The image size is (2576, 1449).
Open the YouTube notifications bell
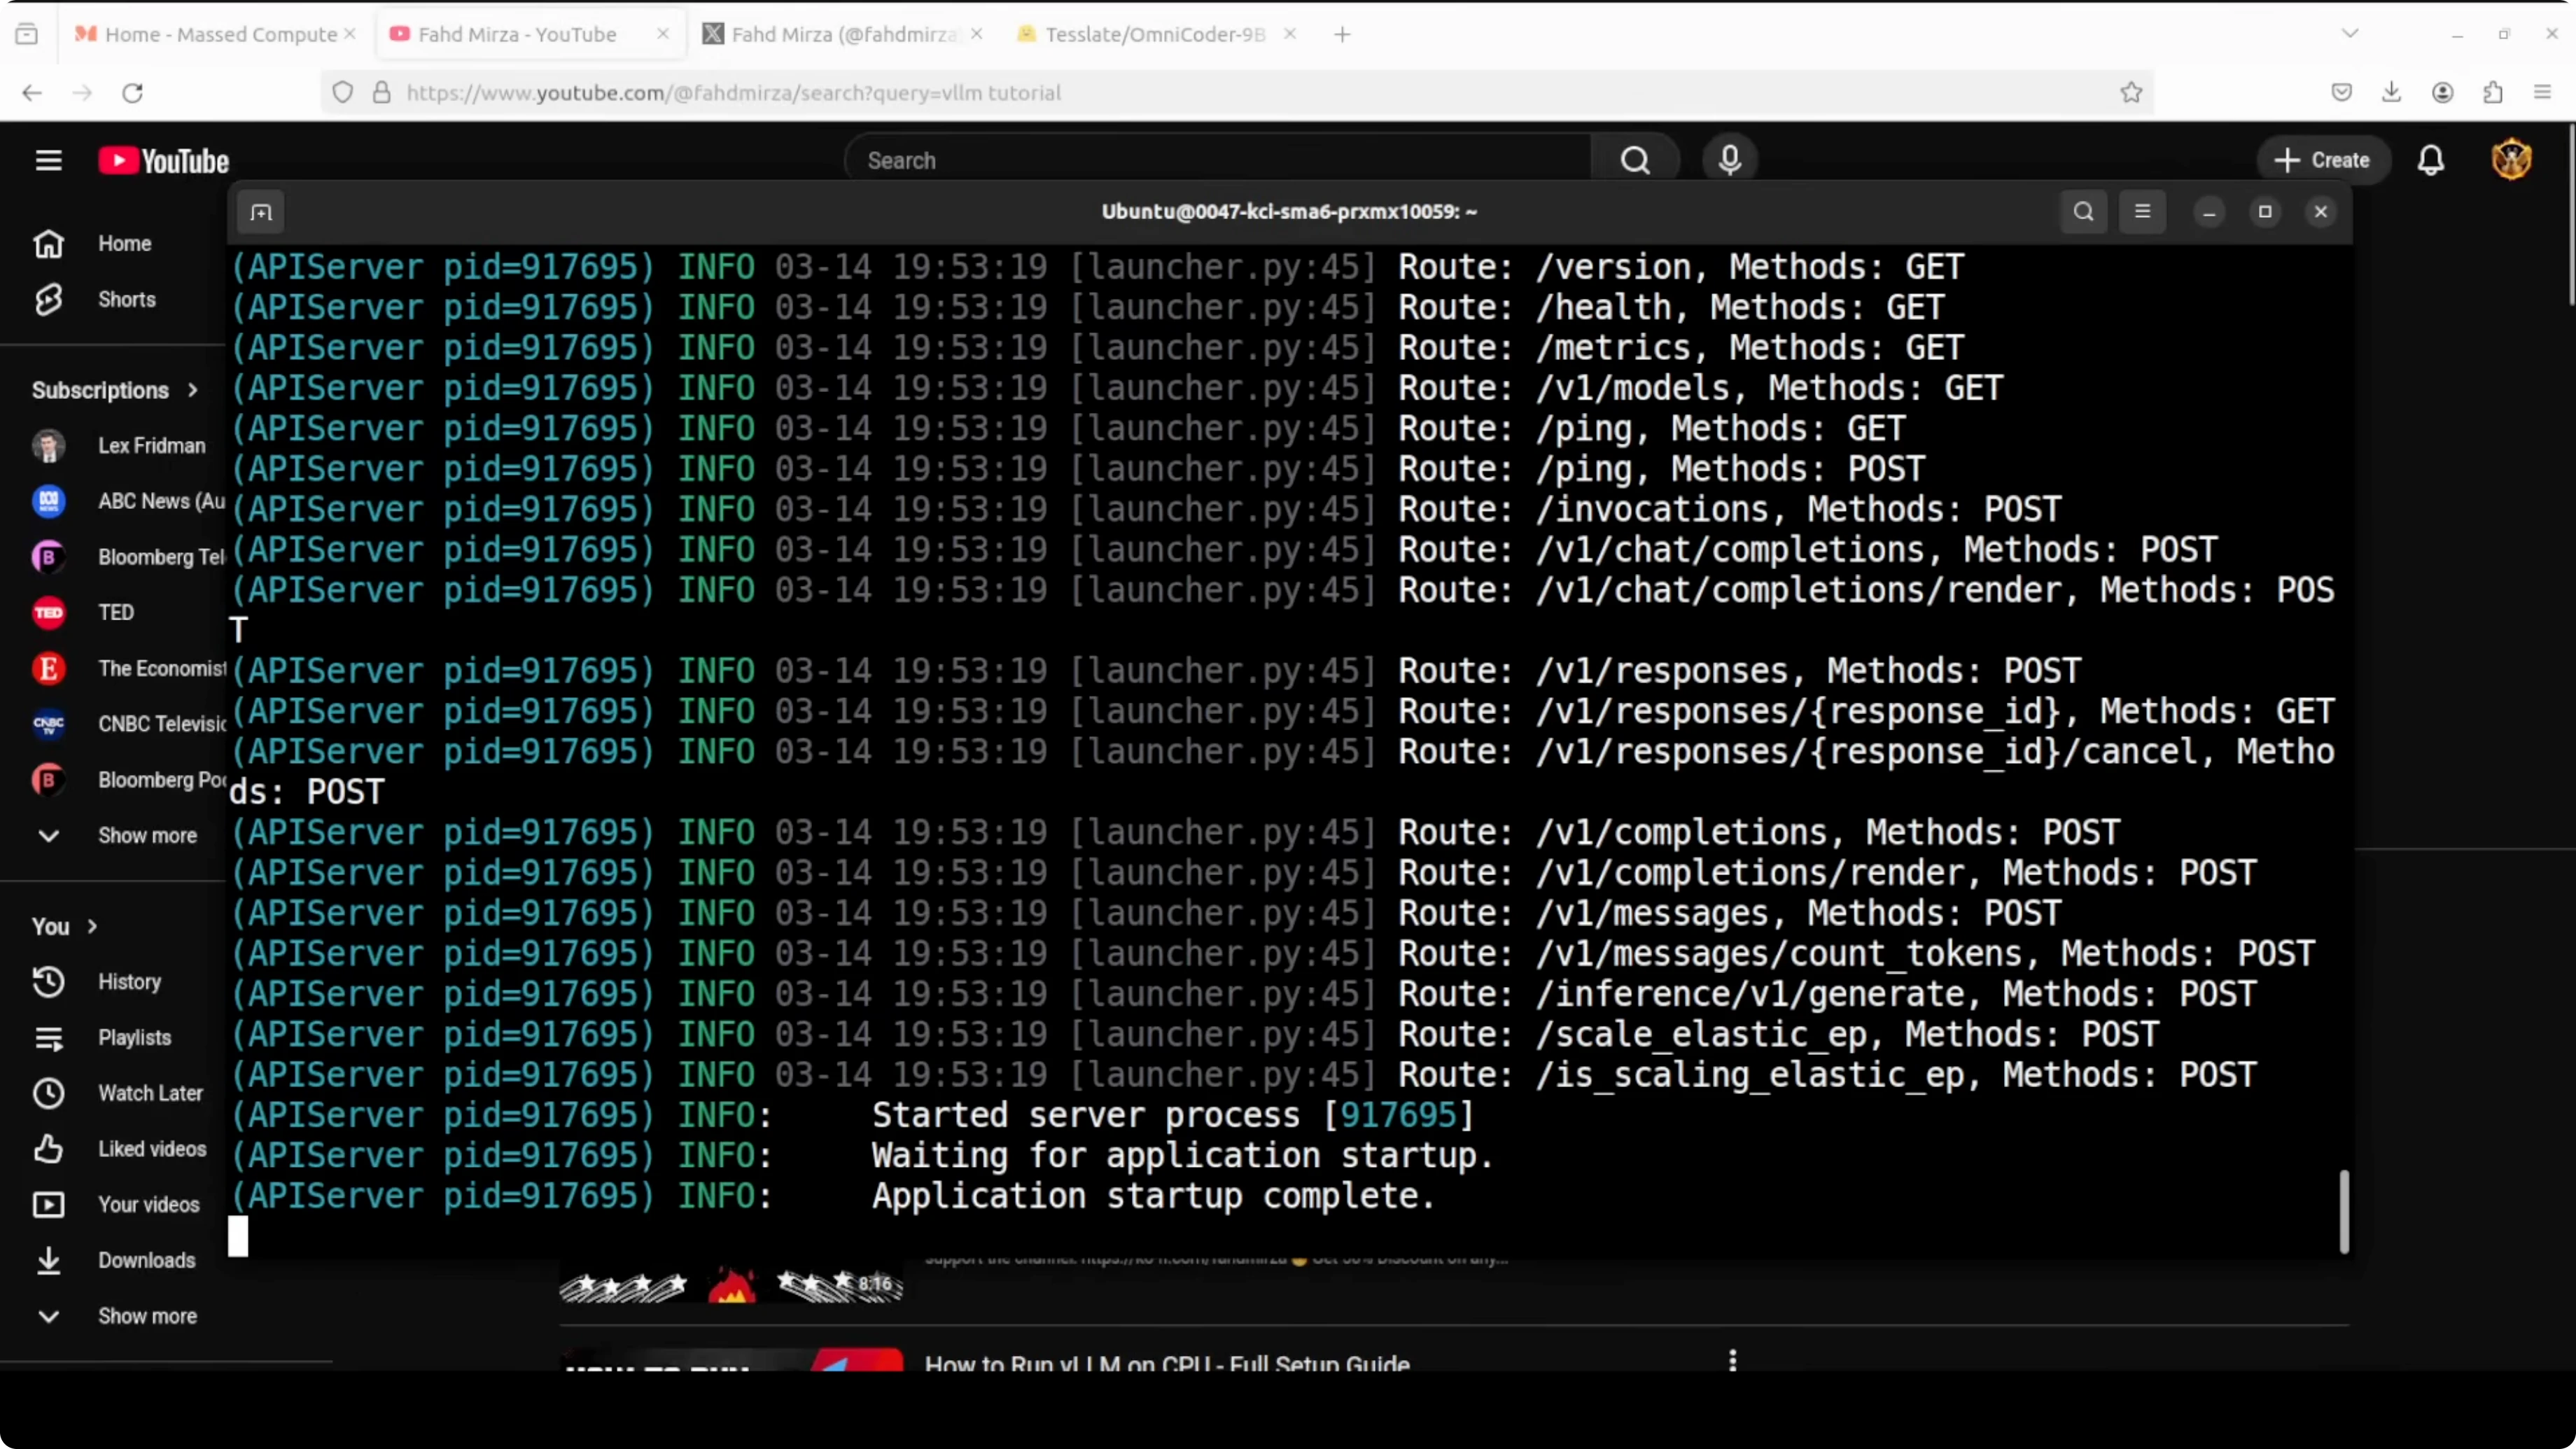pyautogui.click(x=2431, y=160)
